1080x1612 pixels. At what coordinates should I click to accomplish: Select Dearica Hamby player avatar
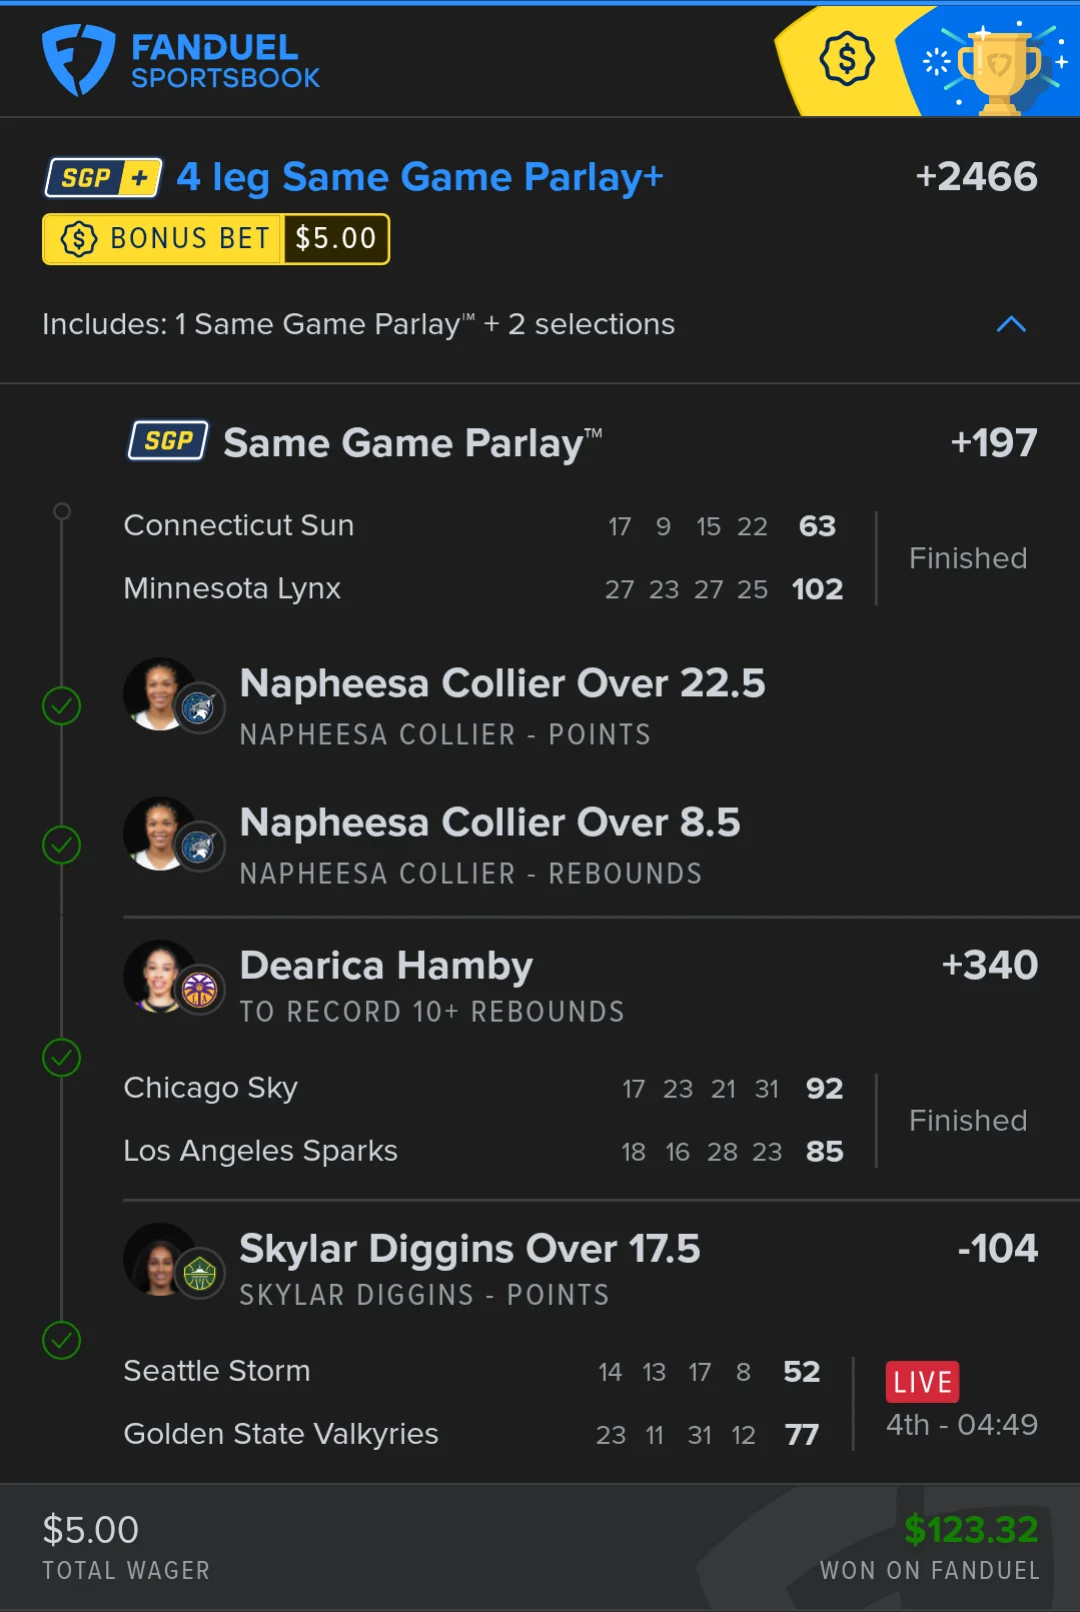[x=173, y=977]
